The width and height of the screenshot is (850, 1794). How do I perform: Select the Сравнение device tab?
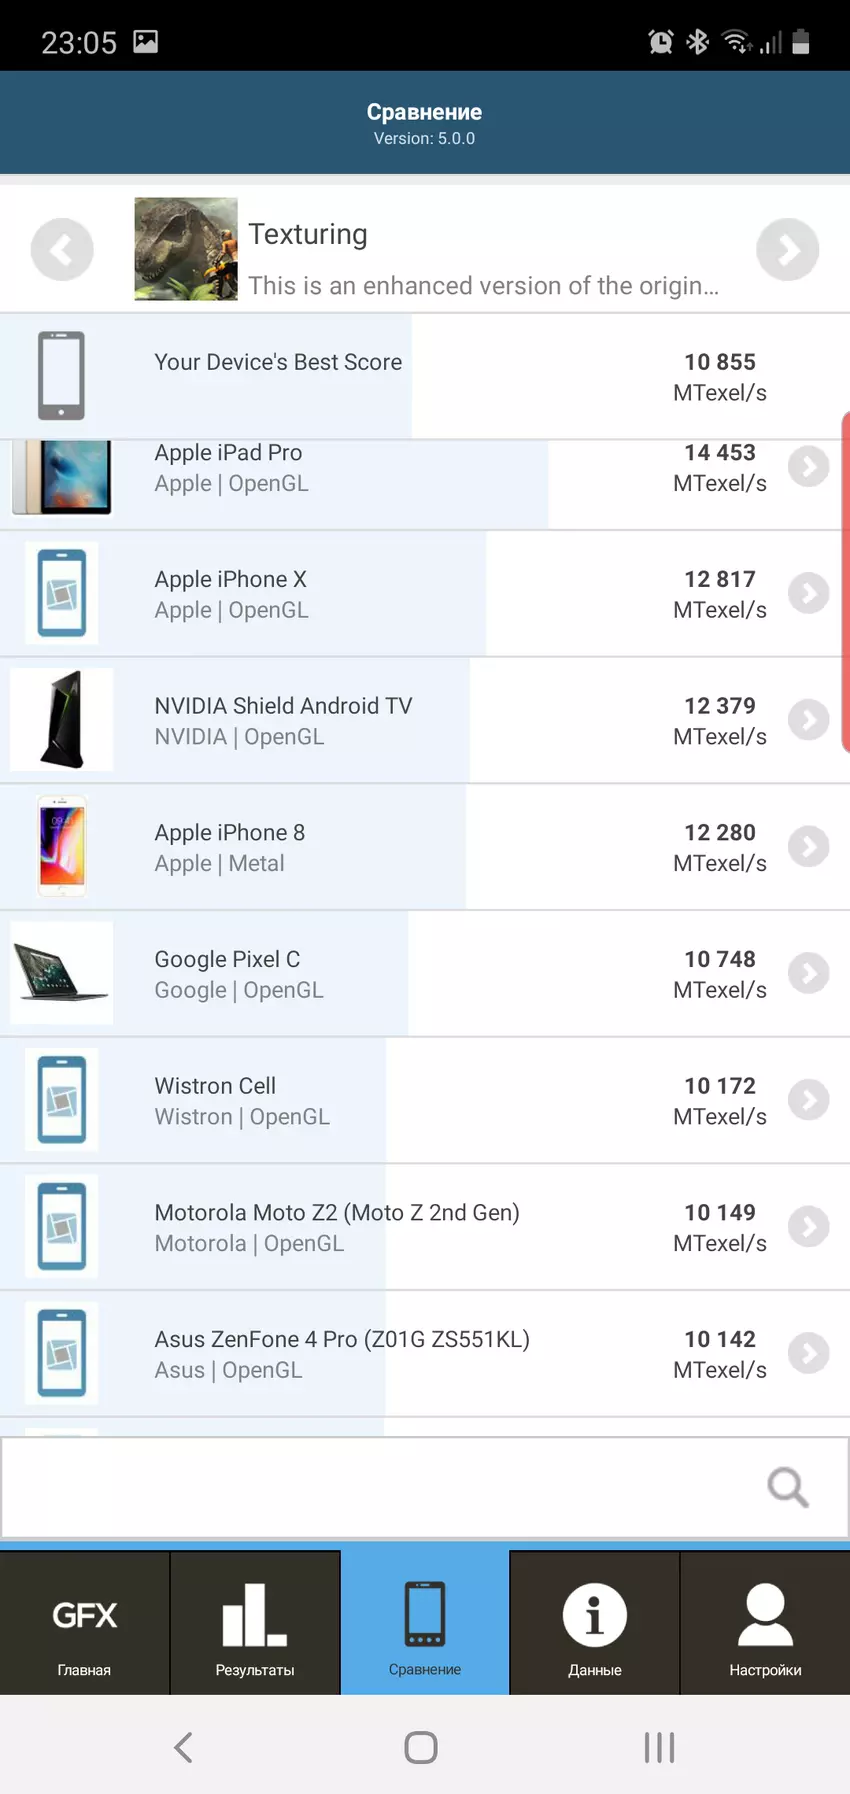coord(425,1624)
